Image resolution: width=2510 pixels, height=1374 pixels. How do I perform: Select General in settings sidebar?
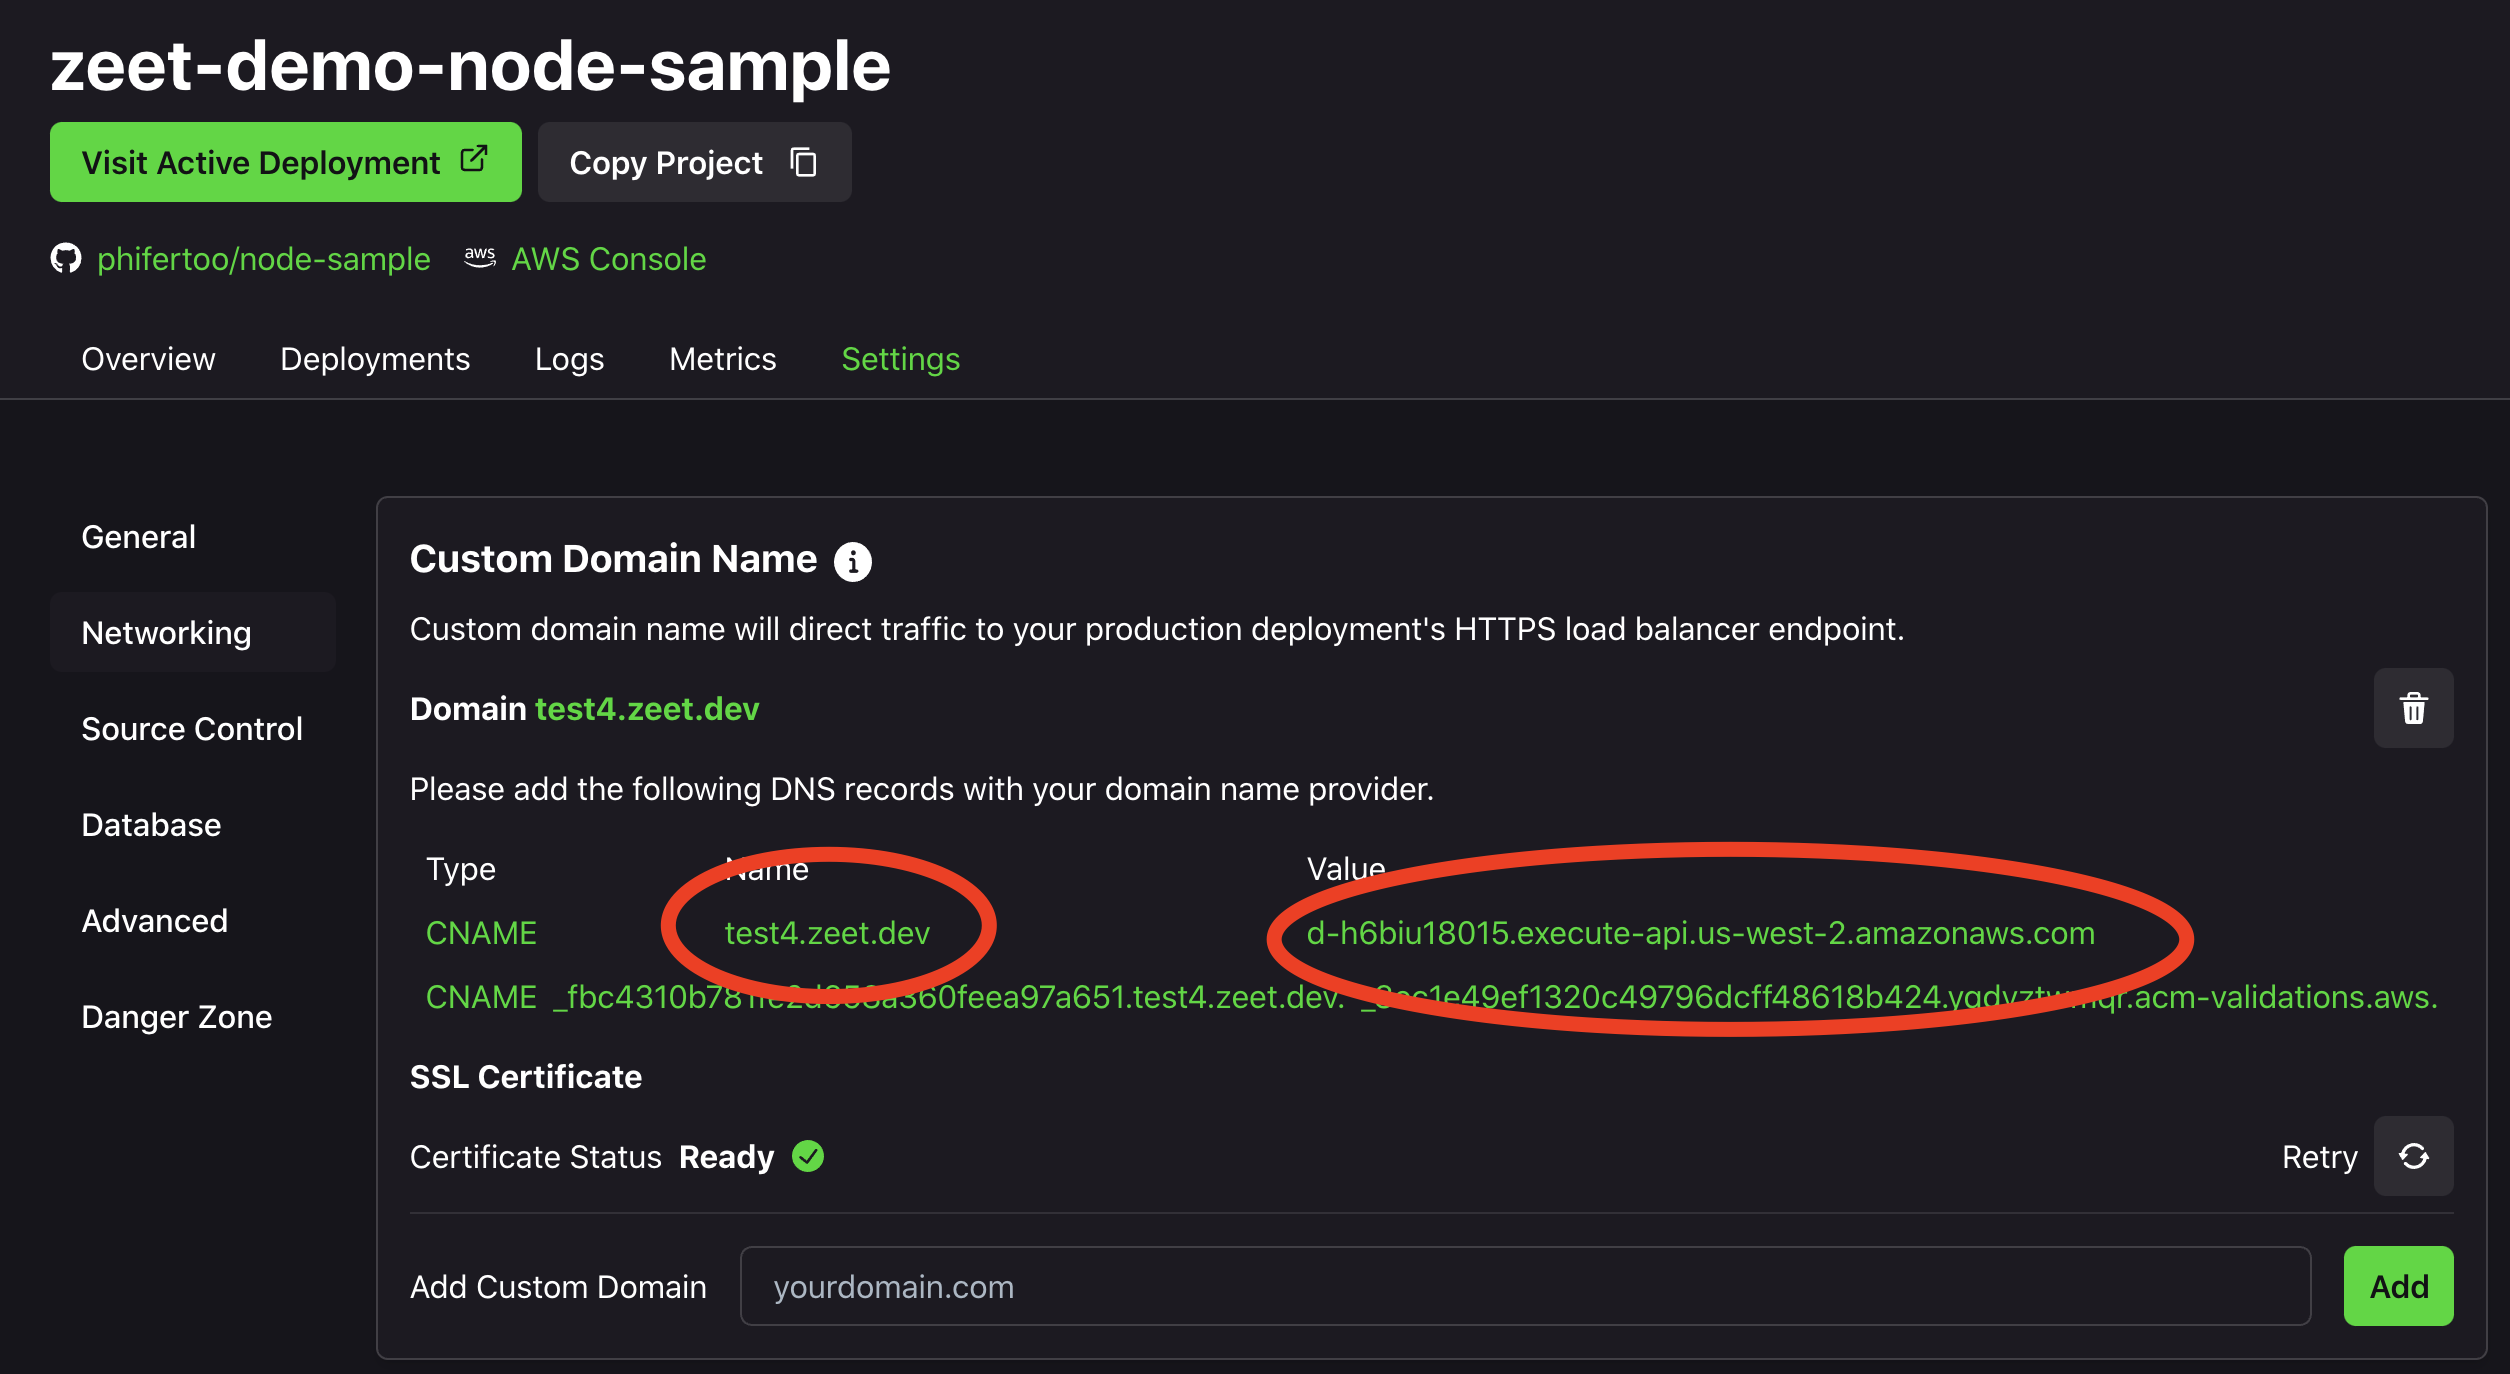138,537
